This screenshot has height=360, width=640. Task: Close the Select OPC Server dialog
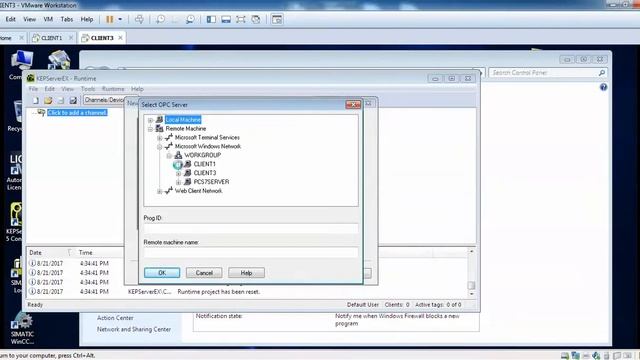(353, 104)
